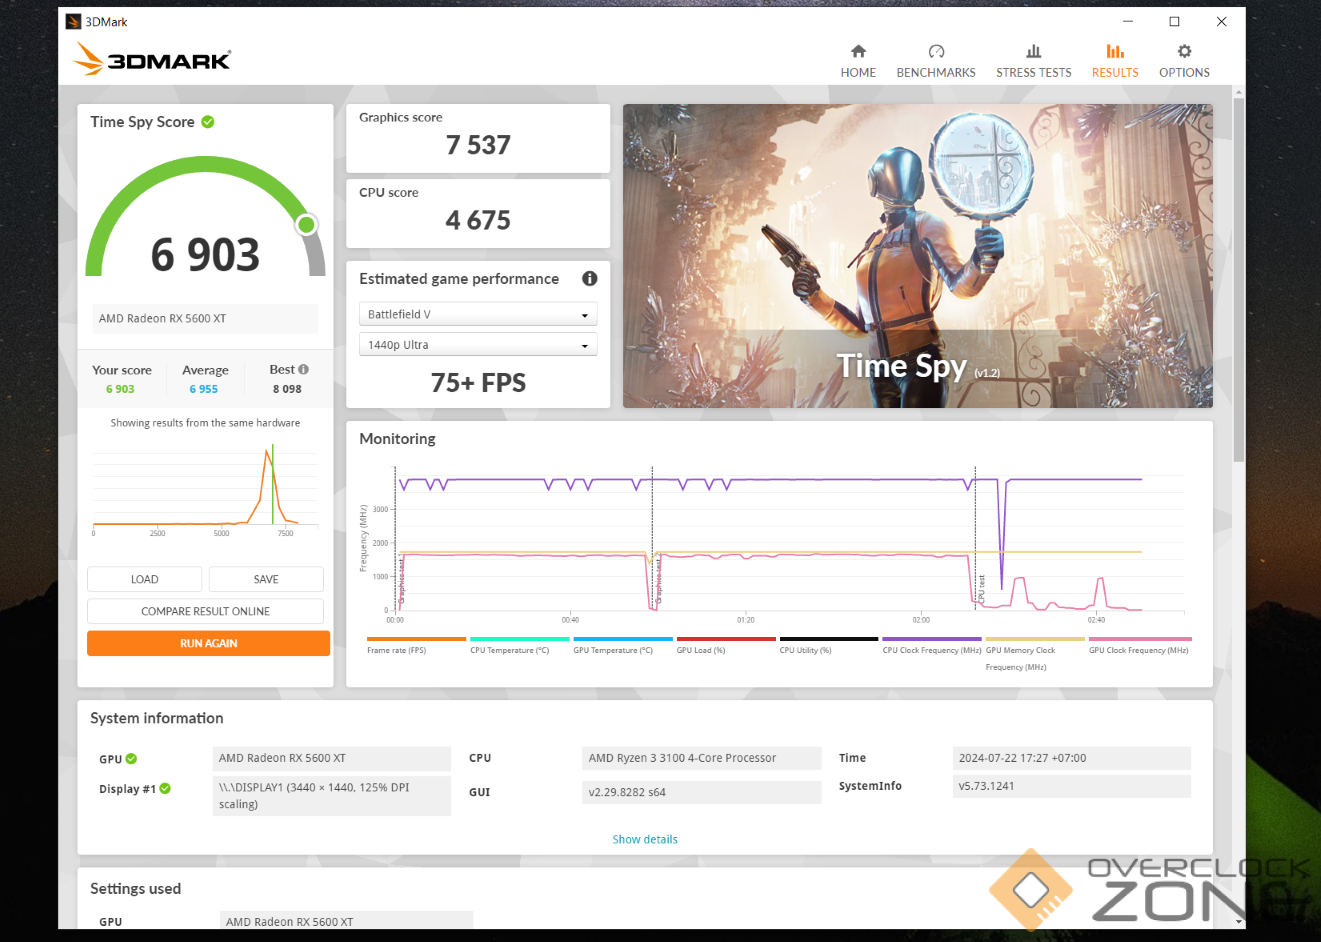Open the Home section icon
The width and height of the screenshot is (1321, 942).
pos(858,52)
